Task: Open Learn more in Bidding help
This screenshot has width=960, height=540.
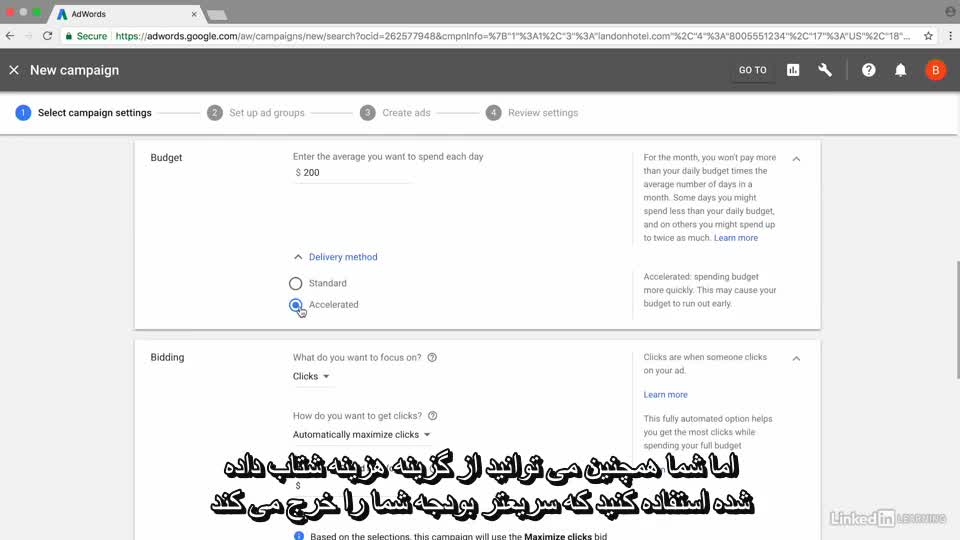Action: 665,395
